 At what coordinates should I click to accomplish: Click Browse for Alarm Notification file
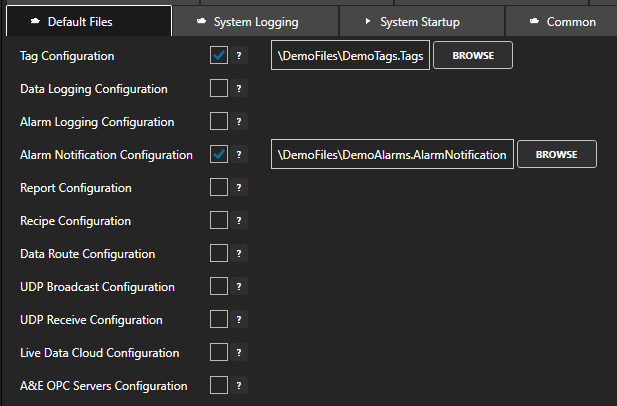coord(556,155)
